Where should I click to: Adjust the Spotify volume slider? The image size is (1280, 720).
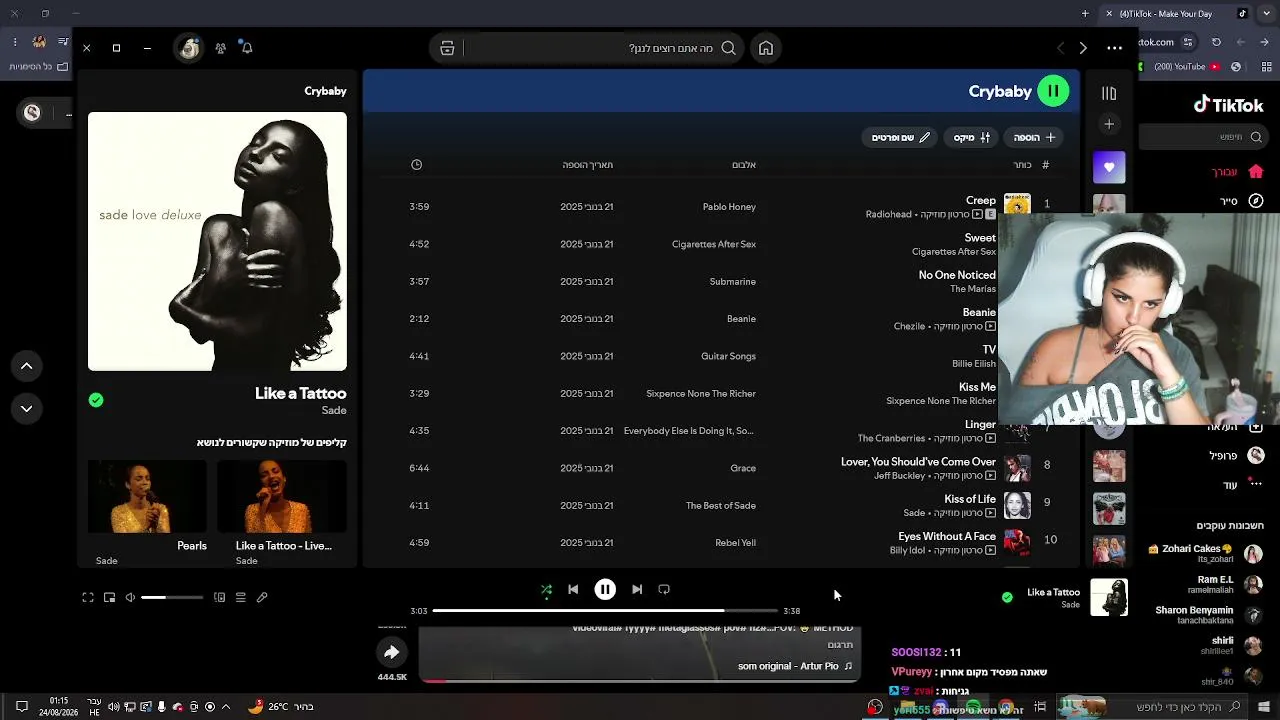pos(172,597)
